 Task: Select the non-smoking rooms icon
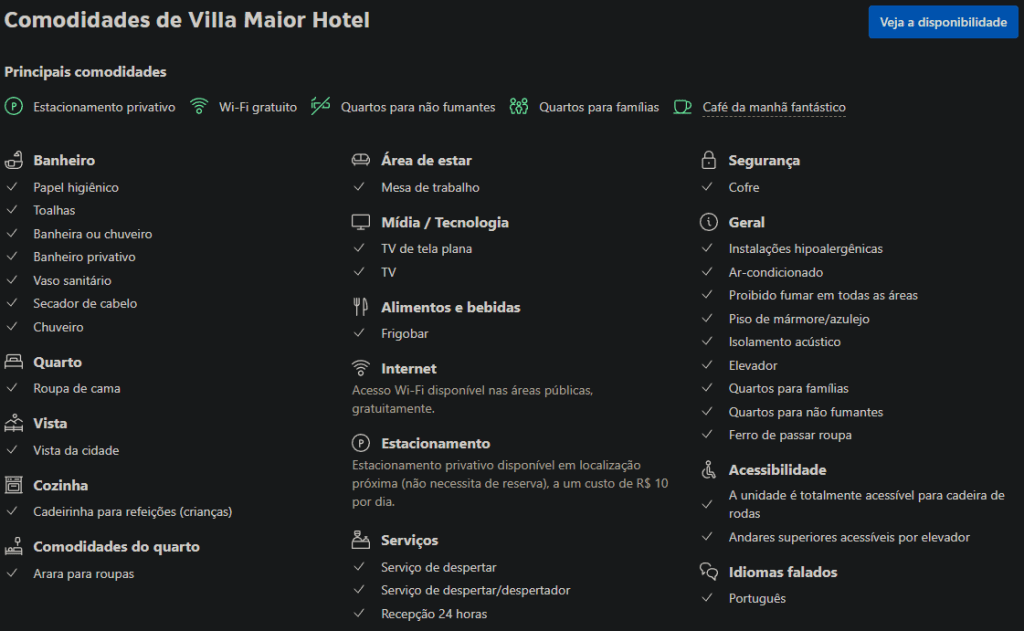coord(320,107)
